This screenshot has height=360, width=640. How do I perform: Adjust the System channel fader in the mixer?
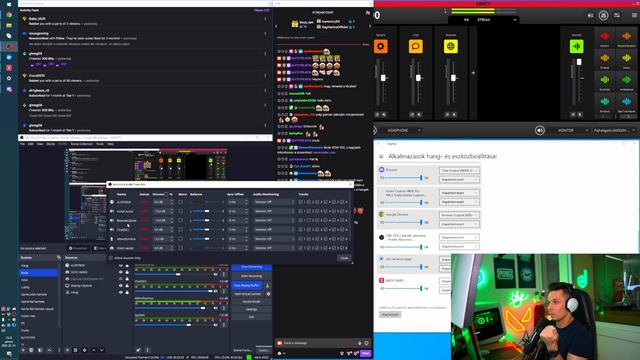point(383,78)
